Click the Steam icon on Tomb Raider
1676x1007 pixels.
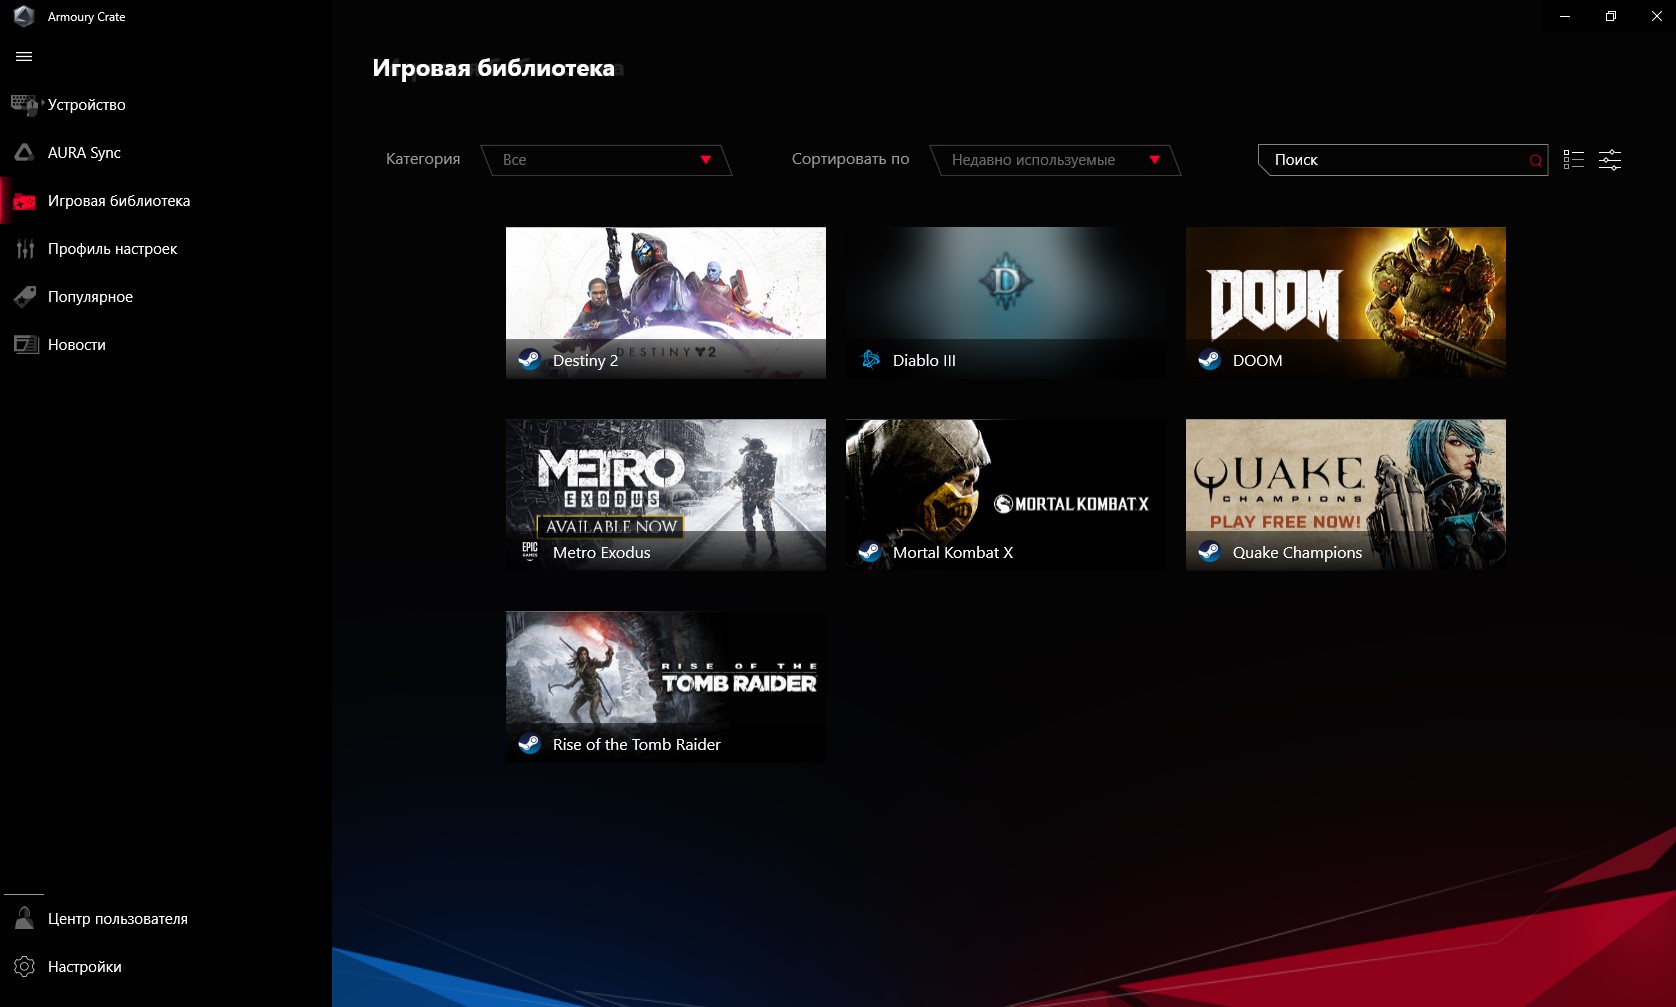click(x=529, y=744)
